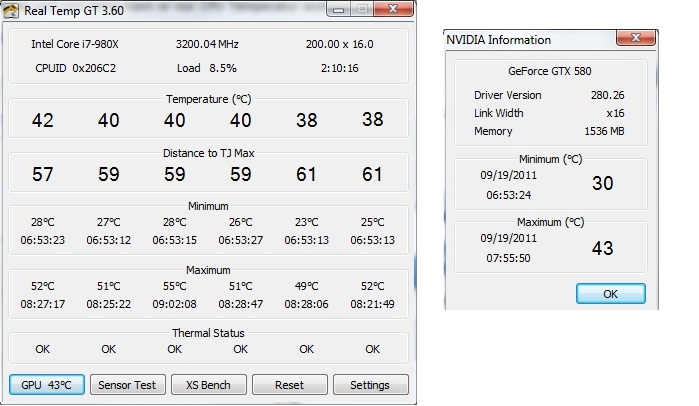This screenshot has width=699, height=406.
Task: Close the Real Temp GT window
Action: (x=393, y=8)
